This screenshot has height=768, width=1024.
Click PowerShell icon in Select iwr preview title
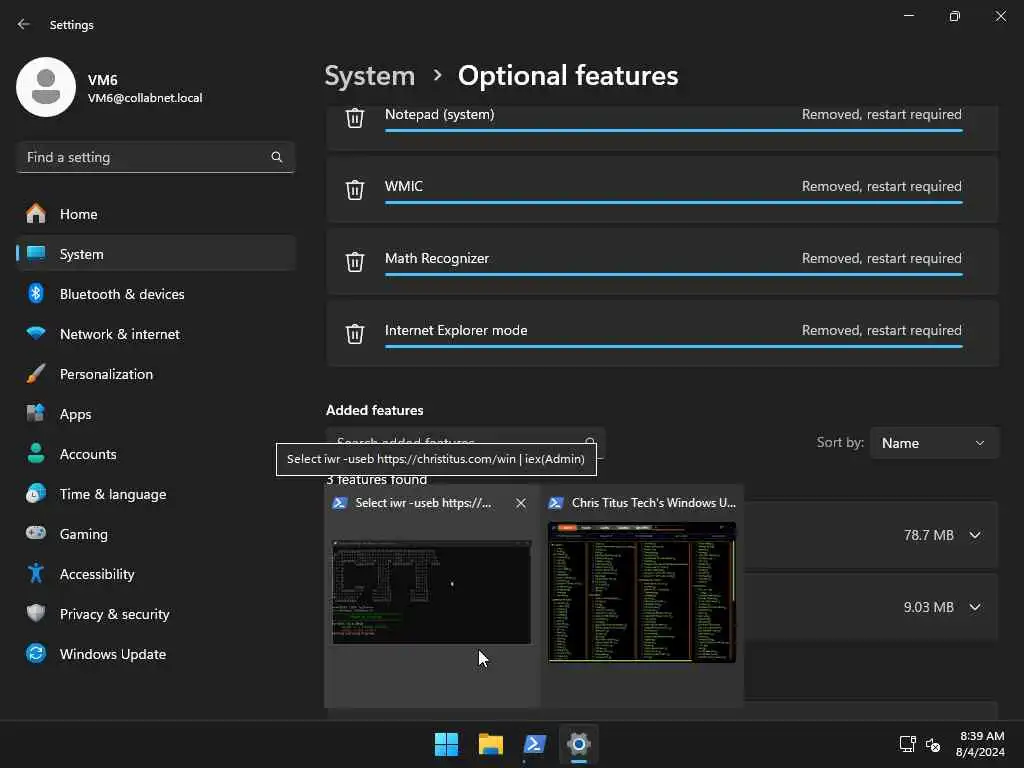coord(340,503)
